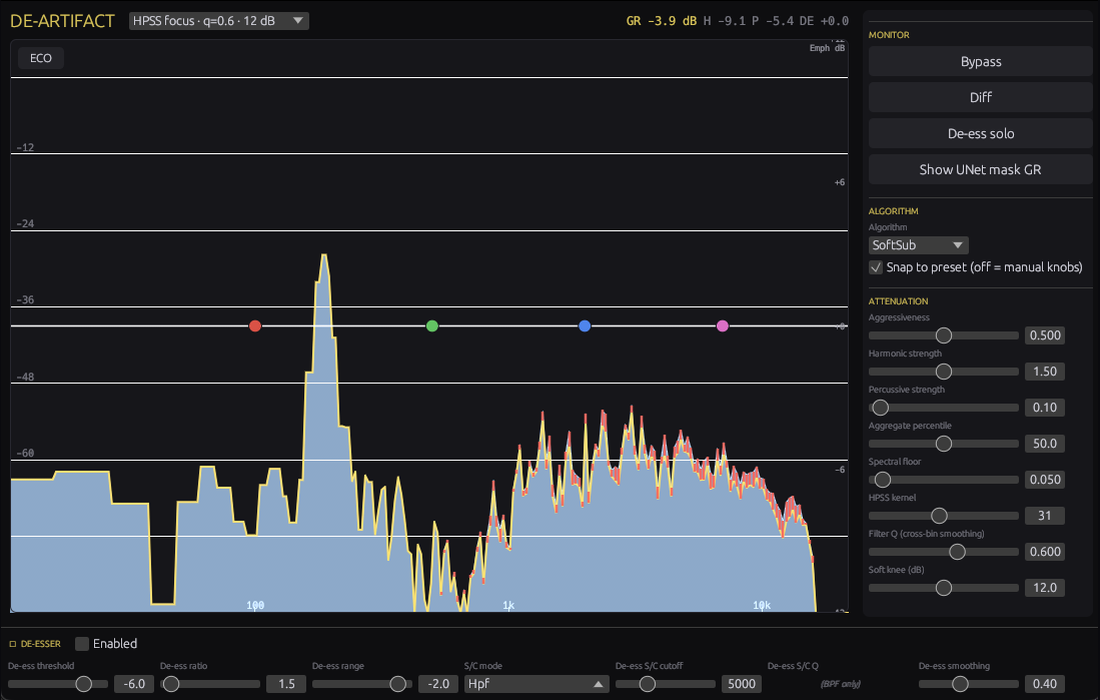Click the blue band node on the graph
Image resolution: width=1100 pixels, height=700 pixels.
(x=584, y=326)
